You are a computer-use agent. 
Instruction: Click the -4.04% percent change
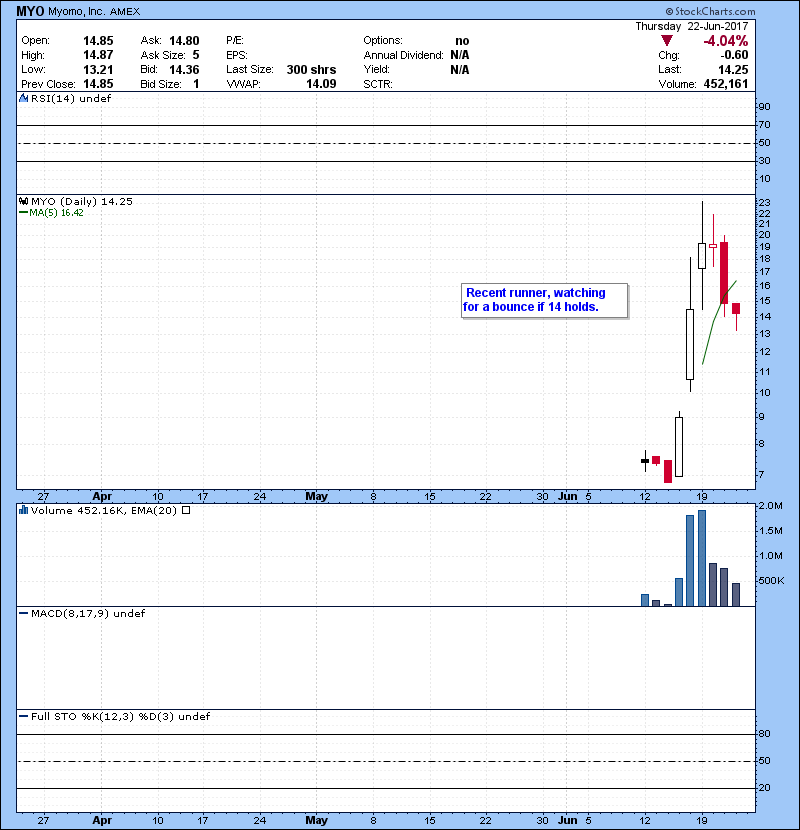click(725, 41)
